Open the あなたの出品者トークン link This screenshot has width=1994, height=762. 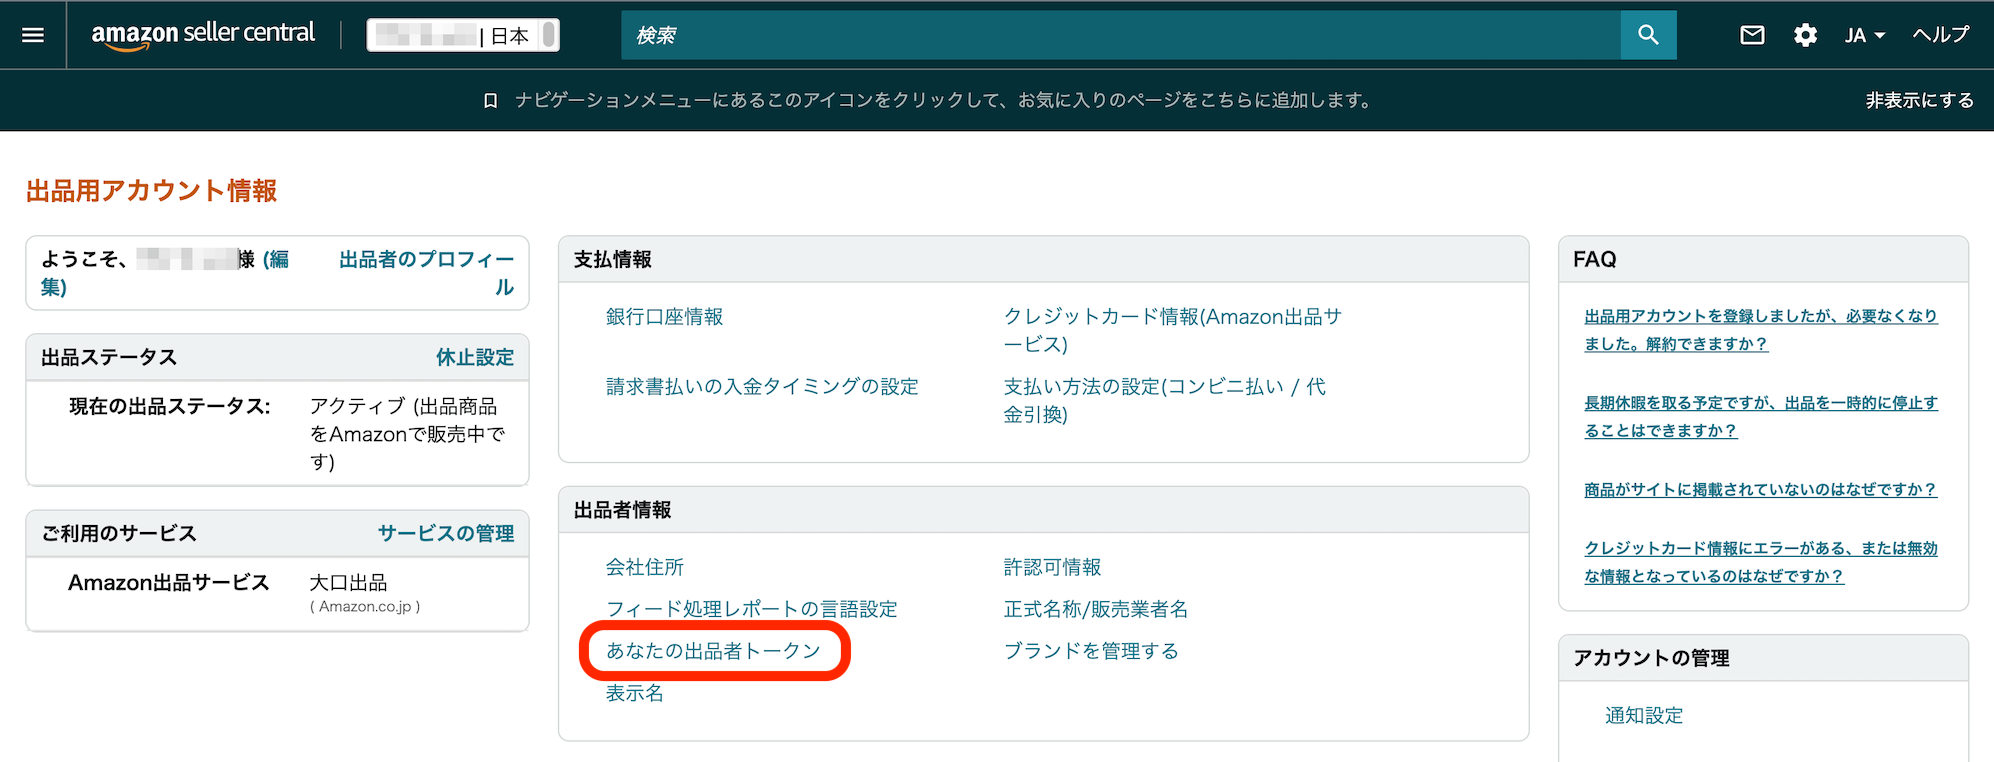[x=713, y=651]
